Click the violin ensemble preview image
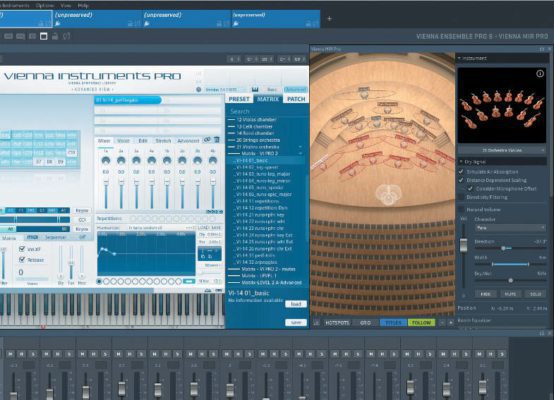Screen dimensions: 554x400 (x=502, y=105)
